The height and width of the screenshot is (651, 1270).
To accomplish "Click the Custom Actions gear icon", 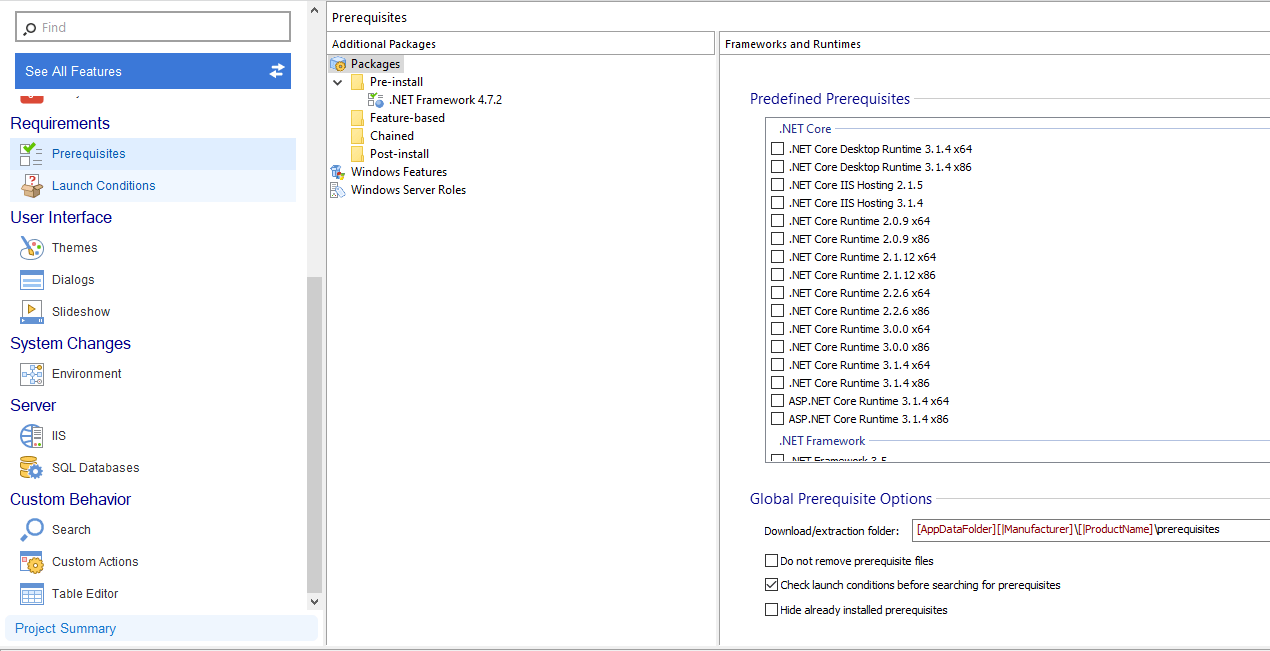I will 32,562.
